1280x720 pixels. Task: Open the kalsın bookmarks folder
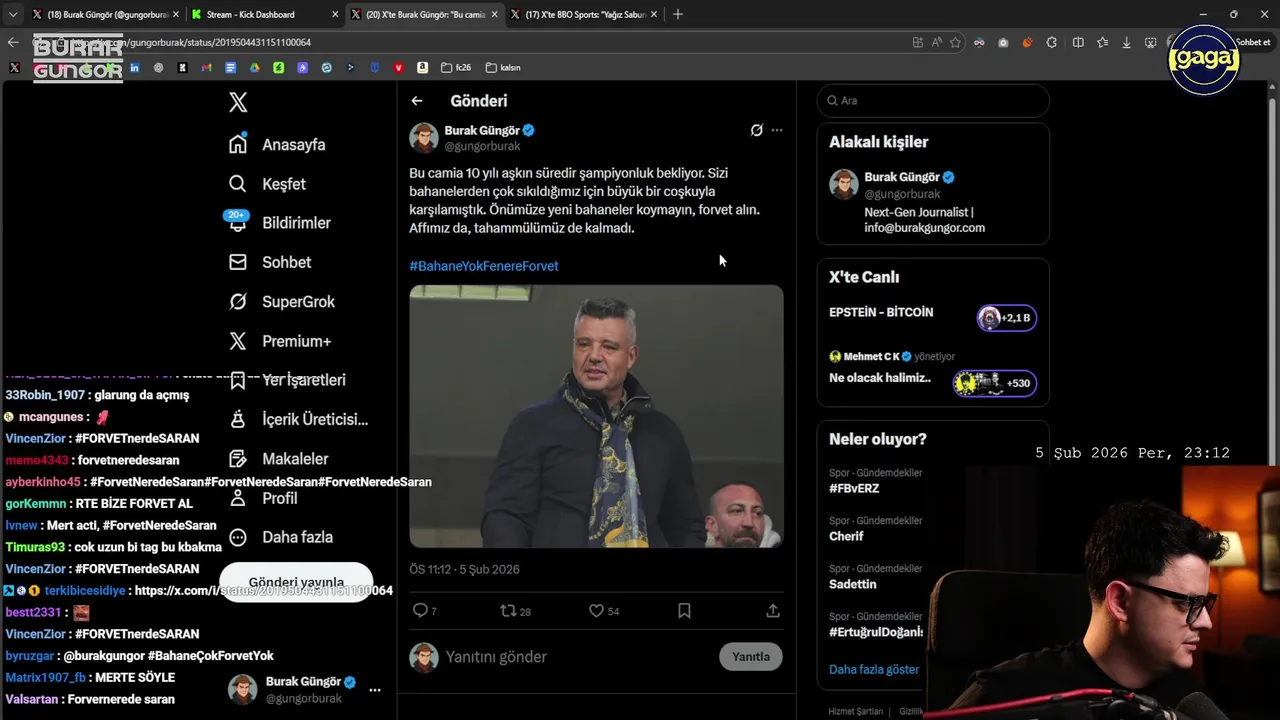503,68
